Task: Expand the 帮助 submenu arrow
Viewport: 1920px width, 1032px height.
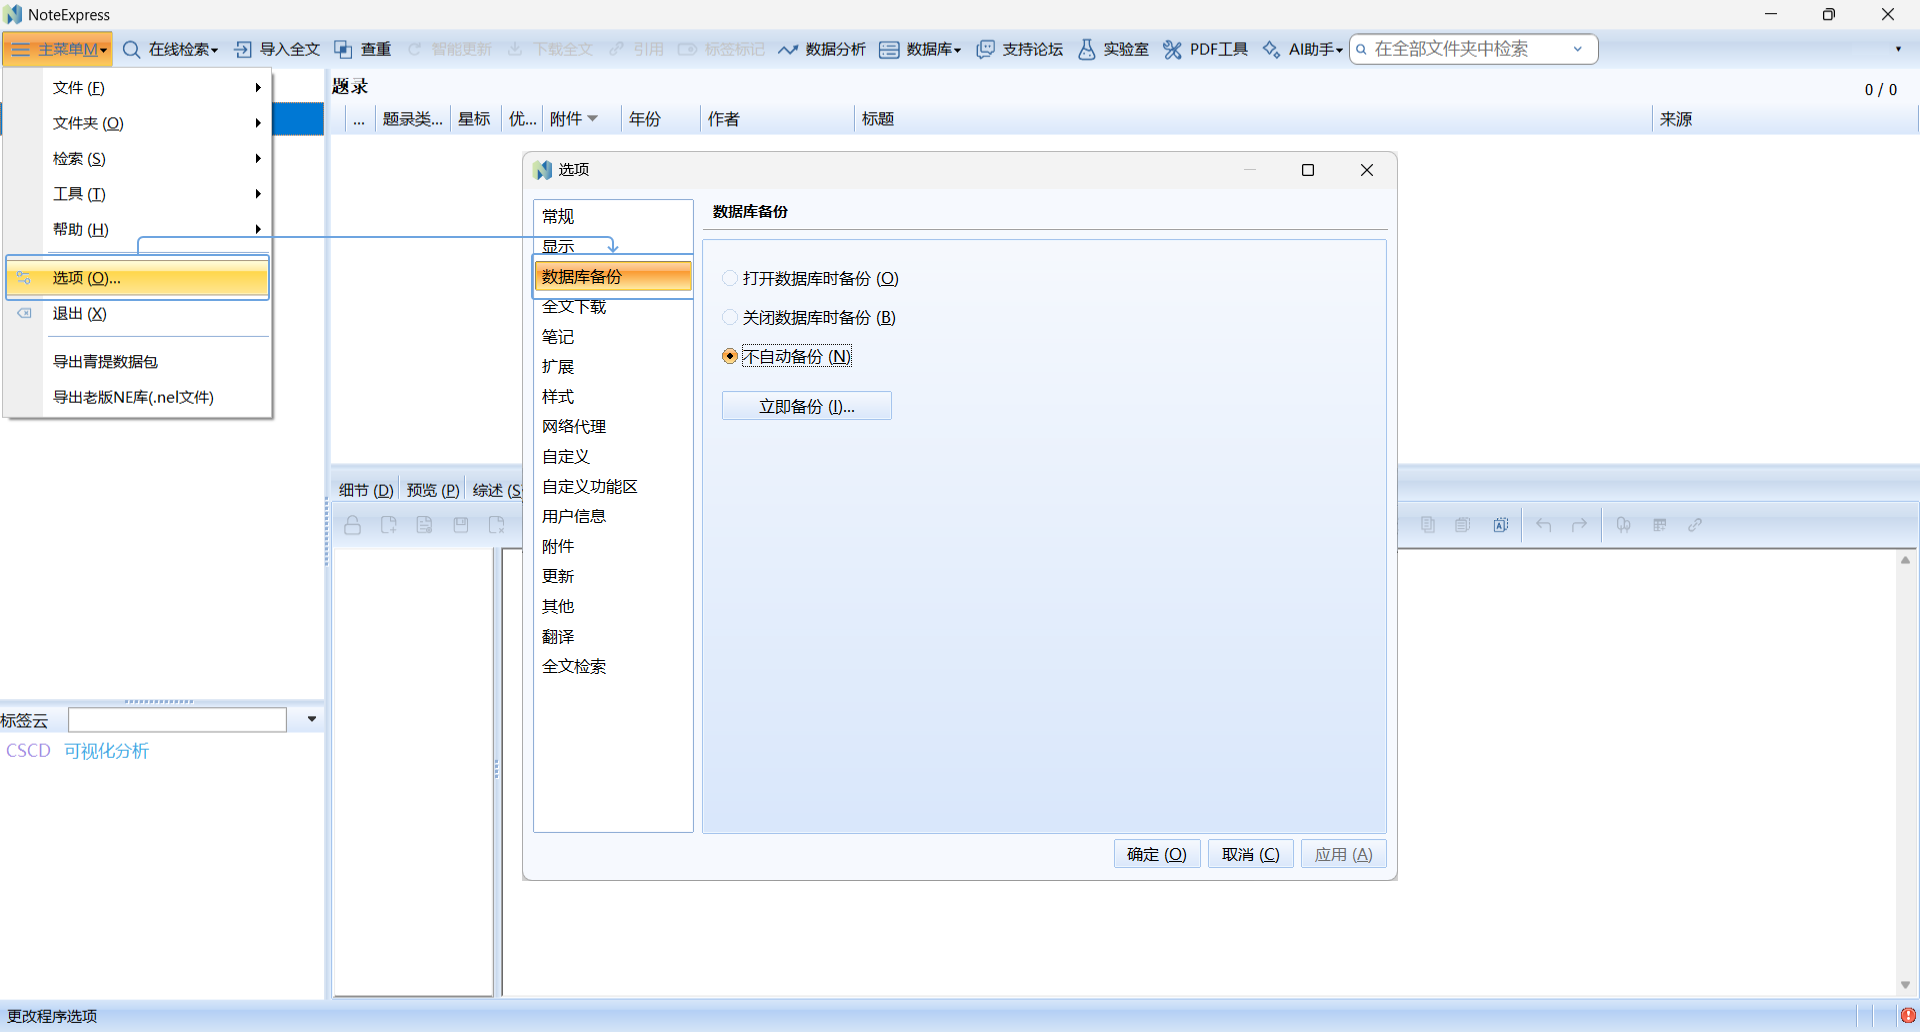Action: pyautogui.click(x=258, y=229)
